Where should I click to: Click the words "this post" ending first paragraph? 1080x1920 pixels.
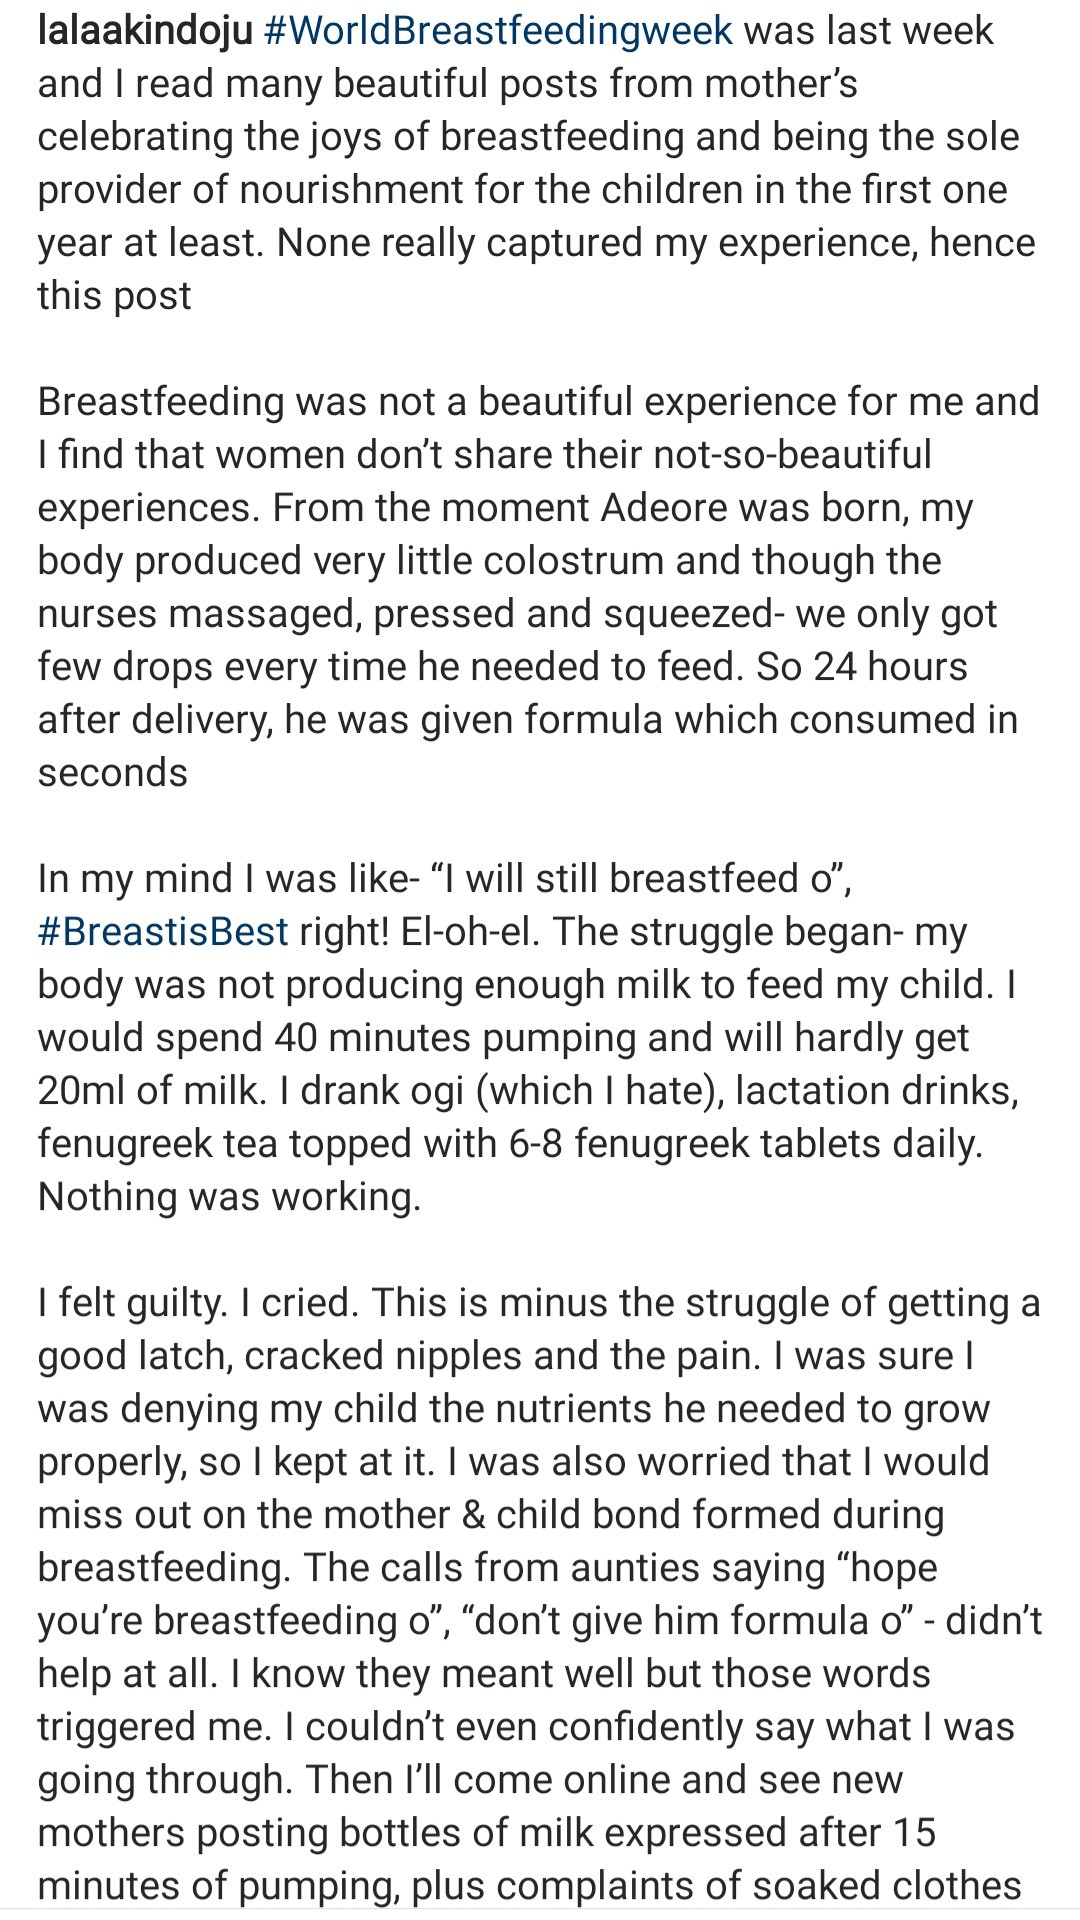tap(114, 296)
